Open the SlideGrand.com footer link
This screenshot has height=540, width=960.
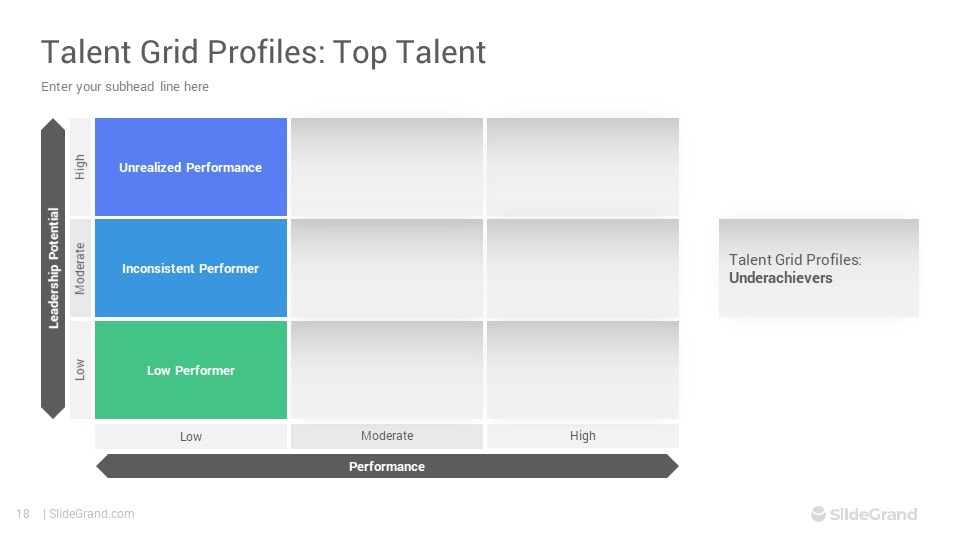click(x=91, y=514)
